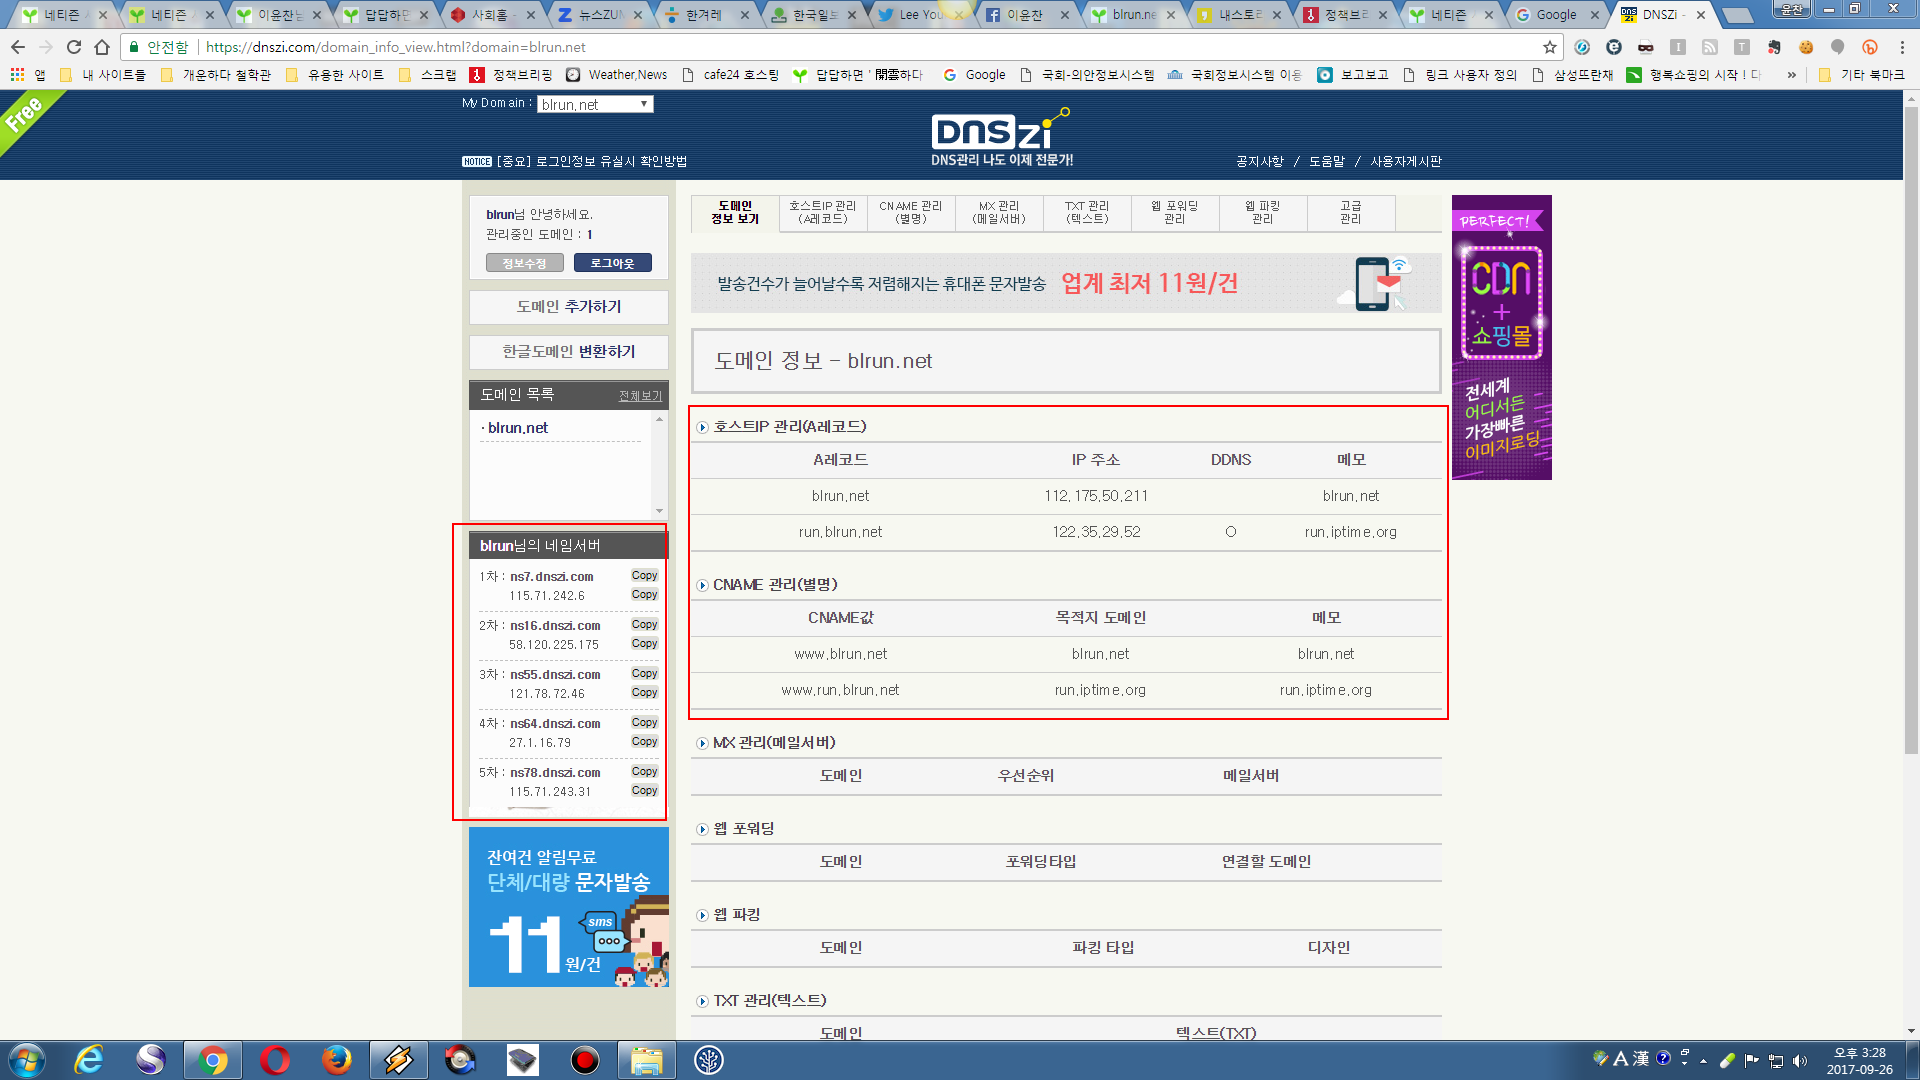The width and height of the screenshot is (1920, 1080).
Task: Open the Windows Start menu
Action: (x=26, y=1060)
